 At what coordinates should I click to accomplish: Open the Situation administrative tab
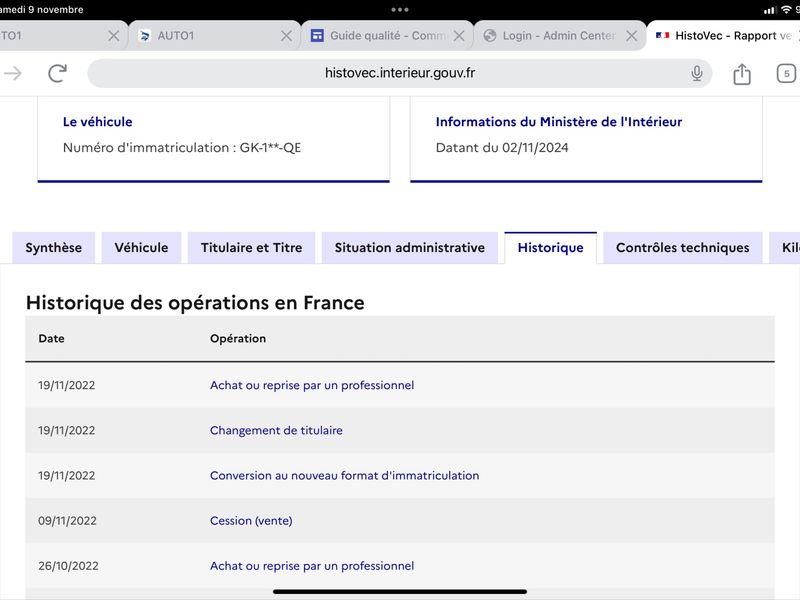coord(410,248)
